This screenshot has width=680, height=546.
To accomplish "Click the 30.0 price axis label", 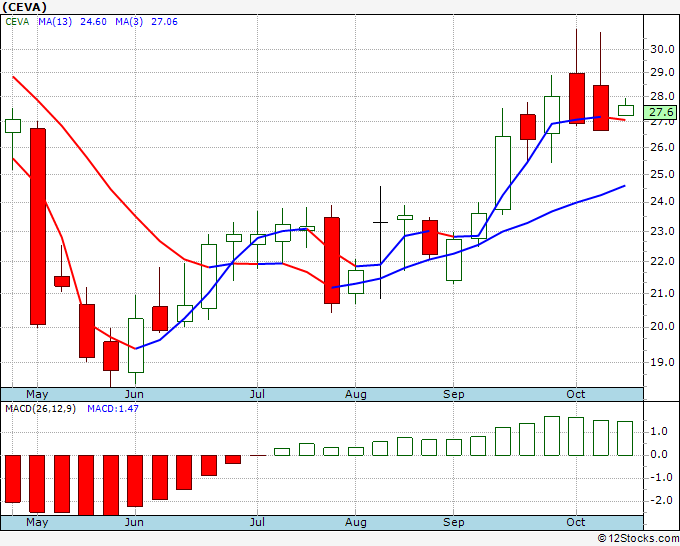I will point(662,49).
